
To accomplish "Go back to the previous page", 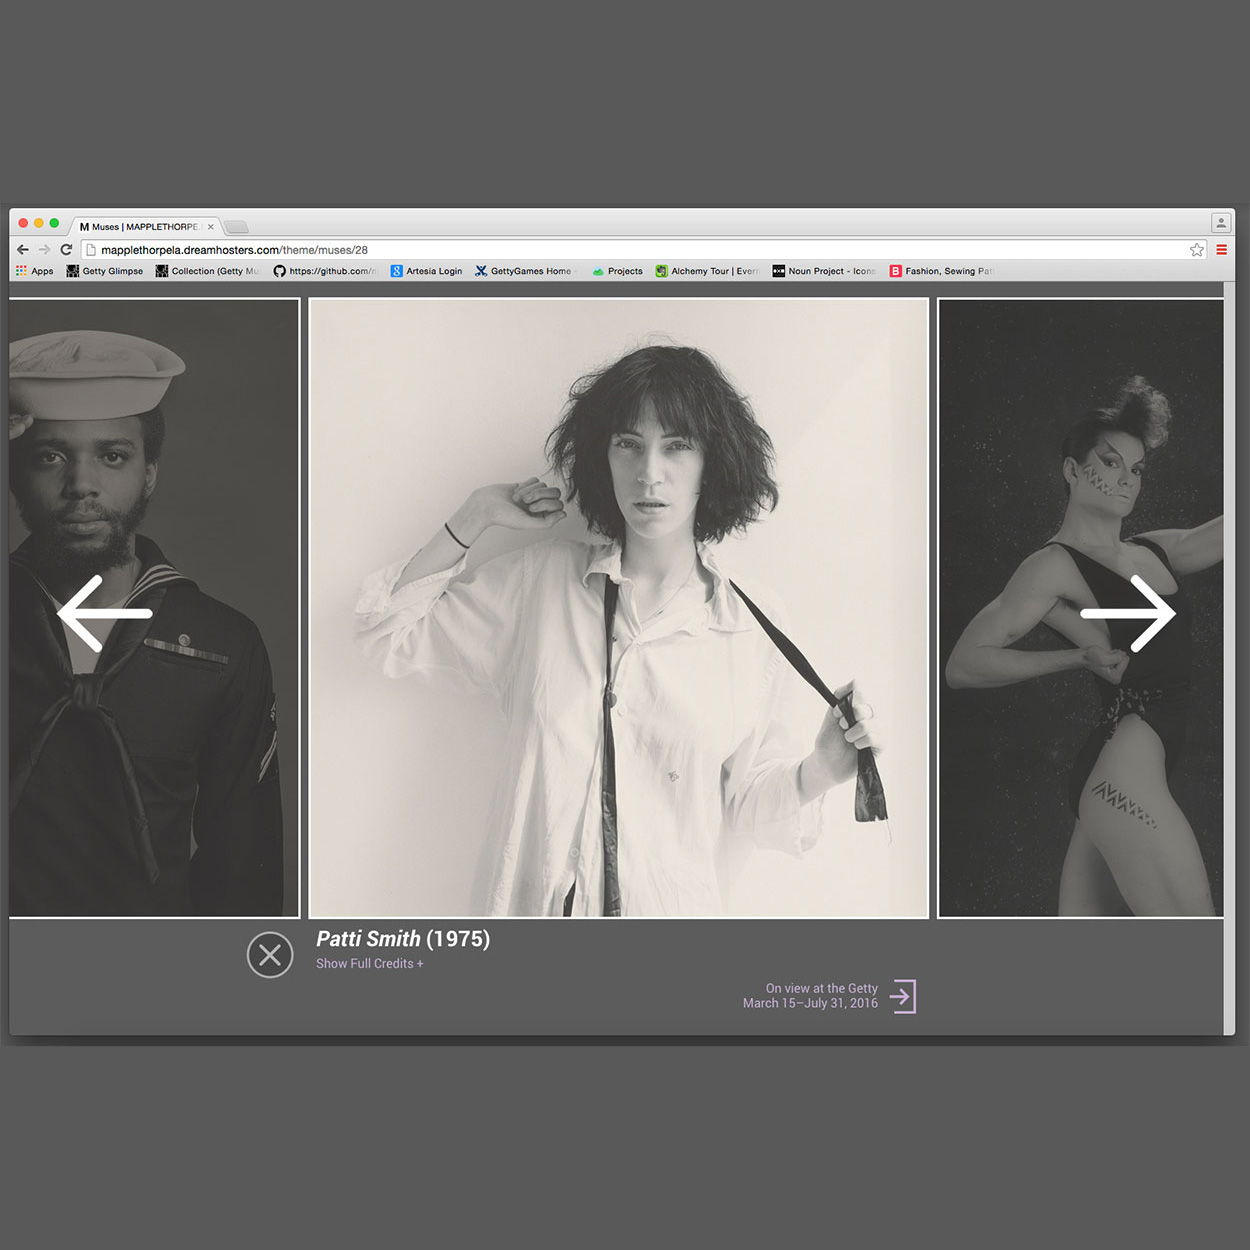I will [x=23, y=250].
